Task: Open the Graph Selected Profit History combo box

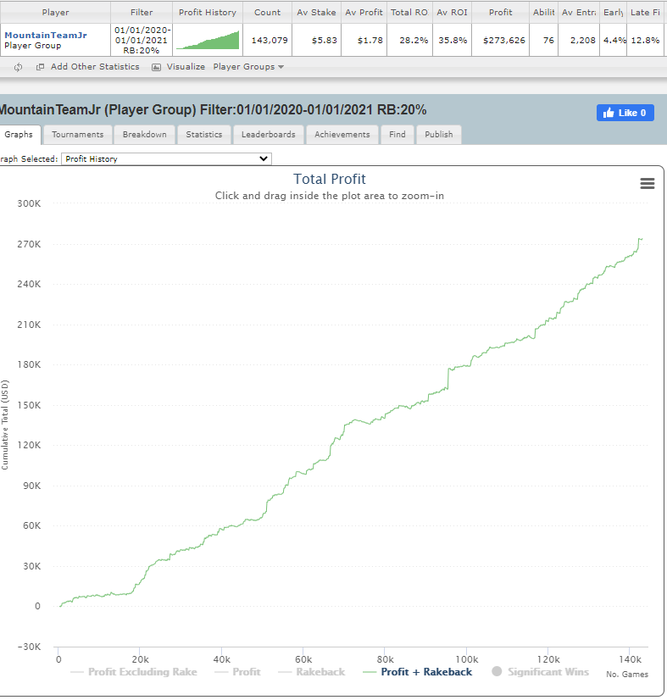Action: click(x=166, y=158)
